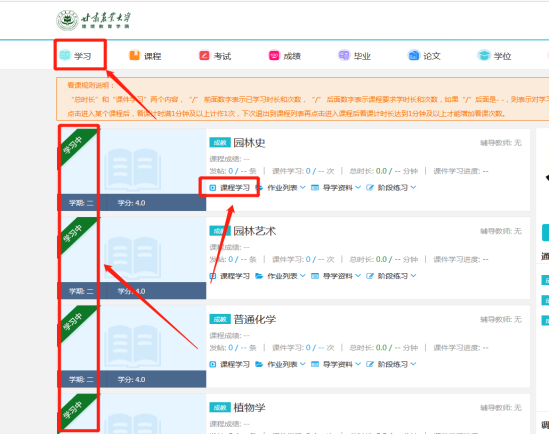Screen dimensions: 550x434
Task: Click the 成教 badge next to 园林艺术
Action: pyautogui.click(x=220, y=231)
